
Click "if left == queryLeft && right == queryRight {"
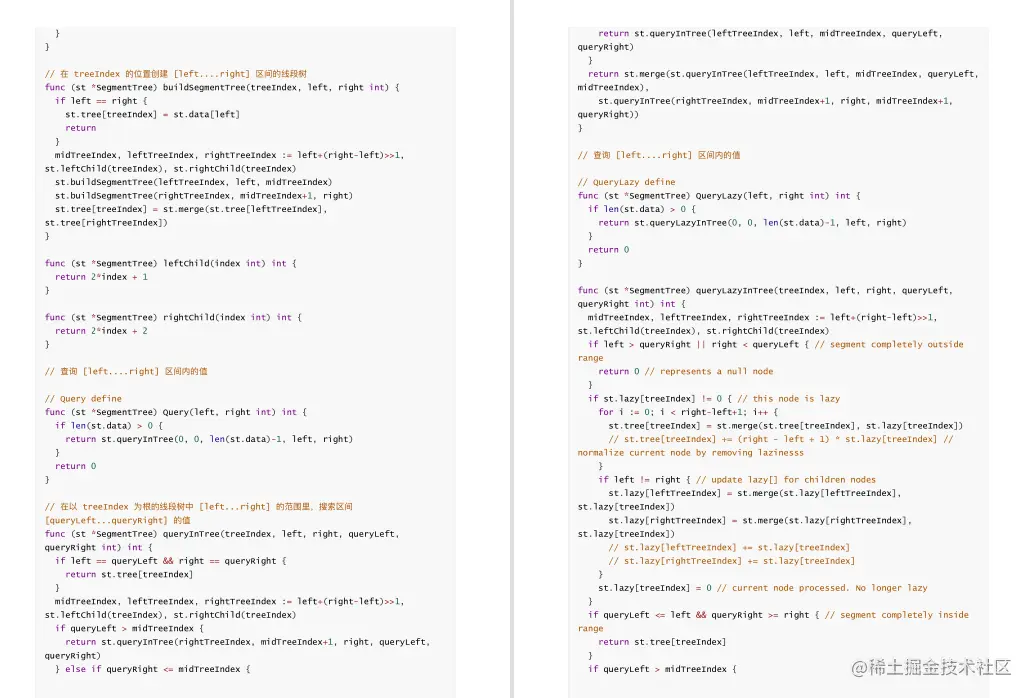(170, 561)
